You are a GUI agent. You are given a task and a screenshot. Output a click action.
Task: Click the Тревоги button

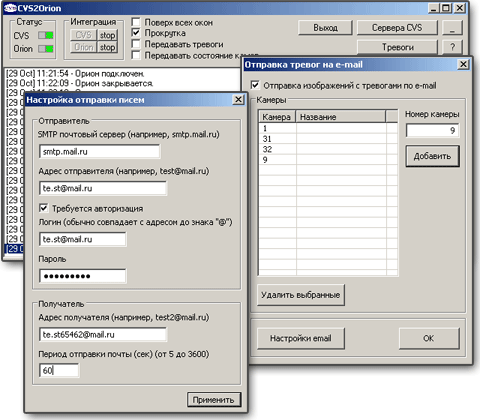pyautogui.click(x=397, y=47)
